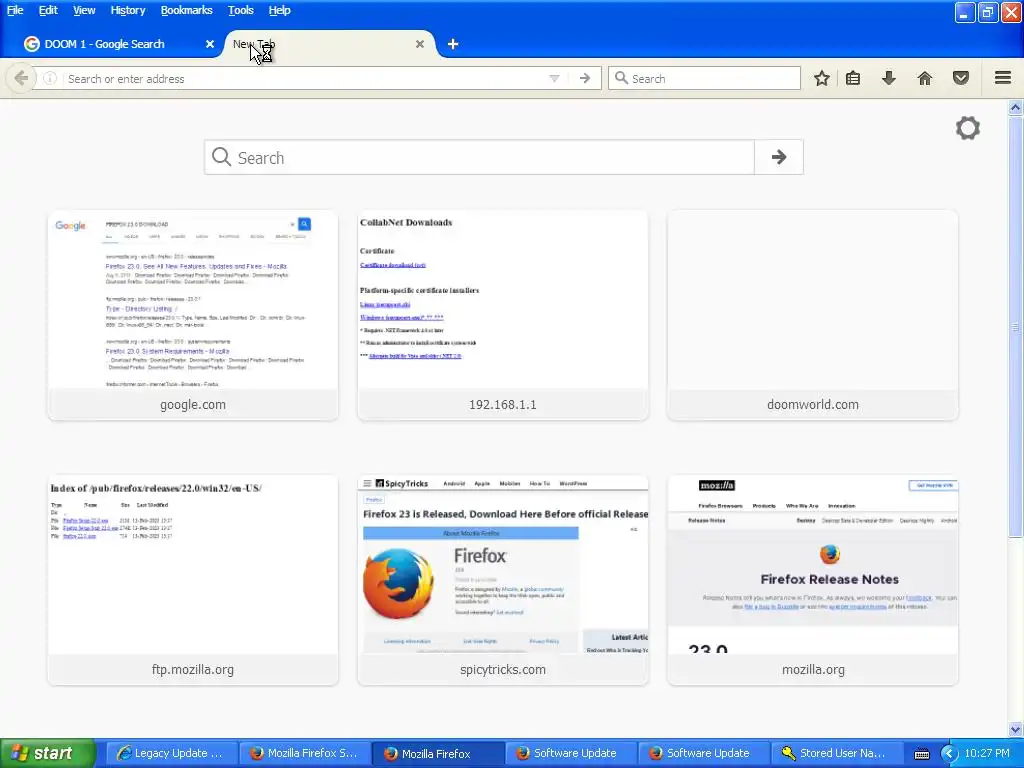Open the spicytricks.com top site tile
Viewport: 1024px width, 768px height.
pos(503,580)
